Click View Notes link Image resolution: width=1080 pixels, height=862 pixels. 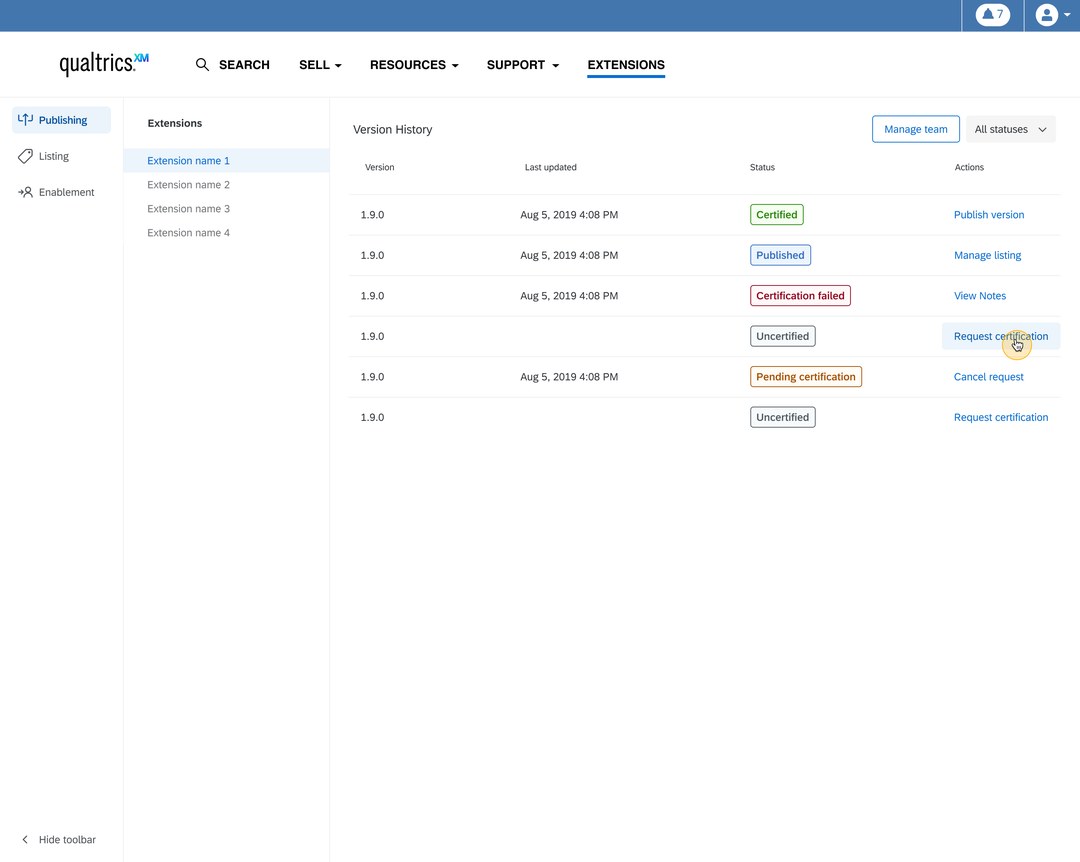coord(979,296)
